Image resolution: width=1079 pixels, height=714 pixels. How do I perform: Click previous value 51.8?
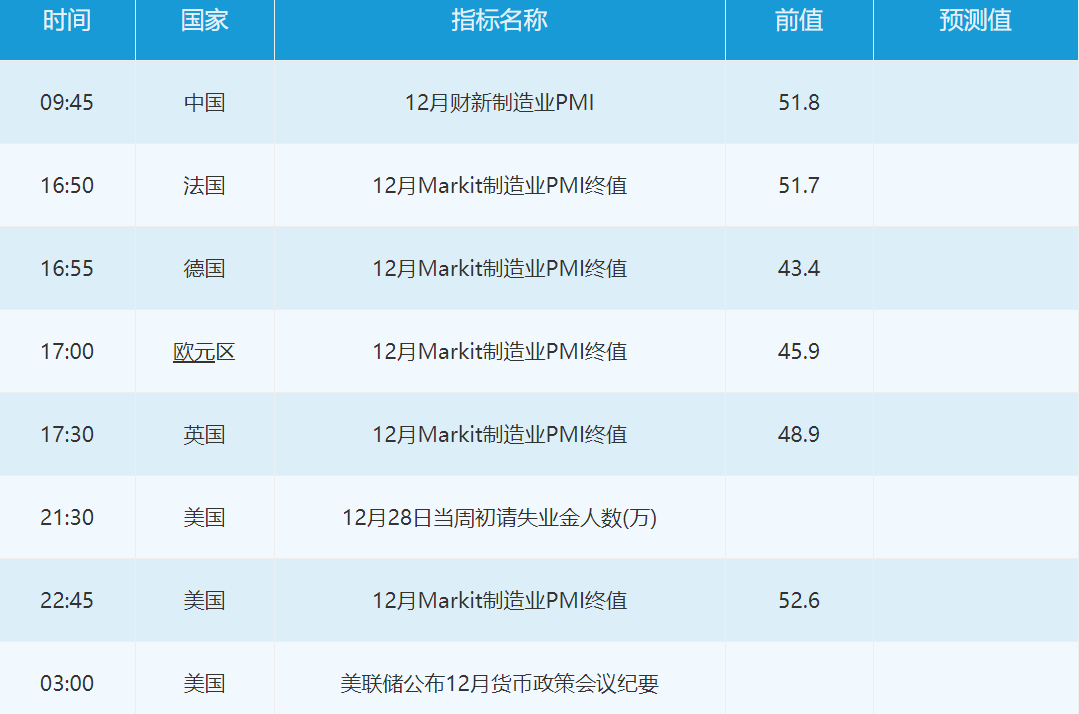coord(799,102)
